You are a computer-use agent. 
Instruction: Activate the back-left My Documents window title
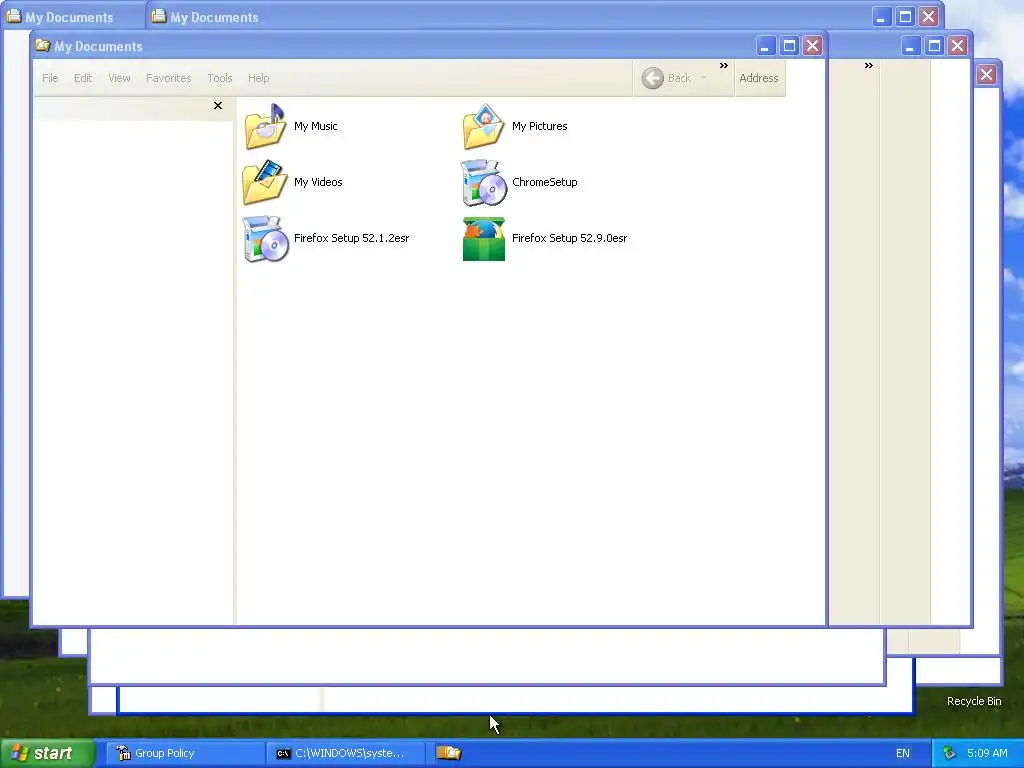pyautogui.click(x=69, y=18)
